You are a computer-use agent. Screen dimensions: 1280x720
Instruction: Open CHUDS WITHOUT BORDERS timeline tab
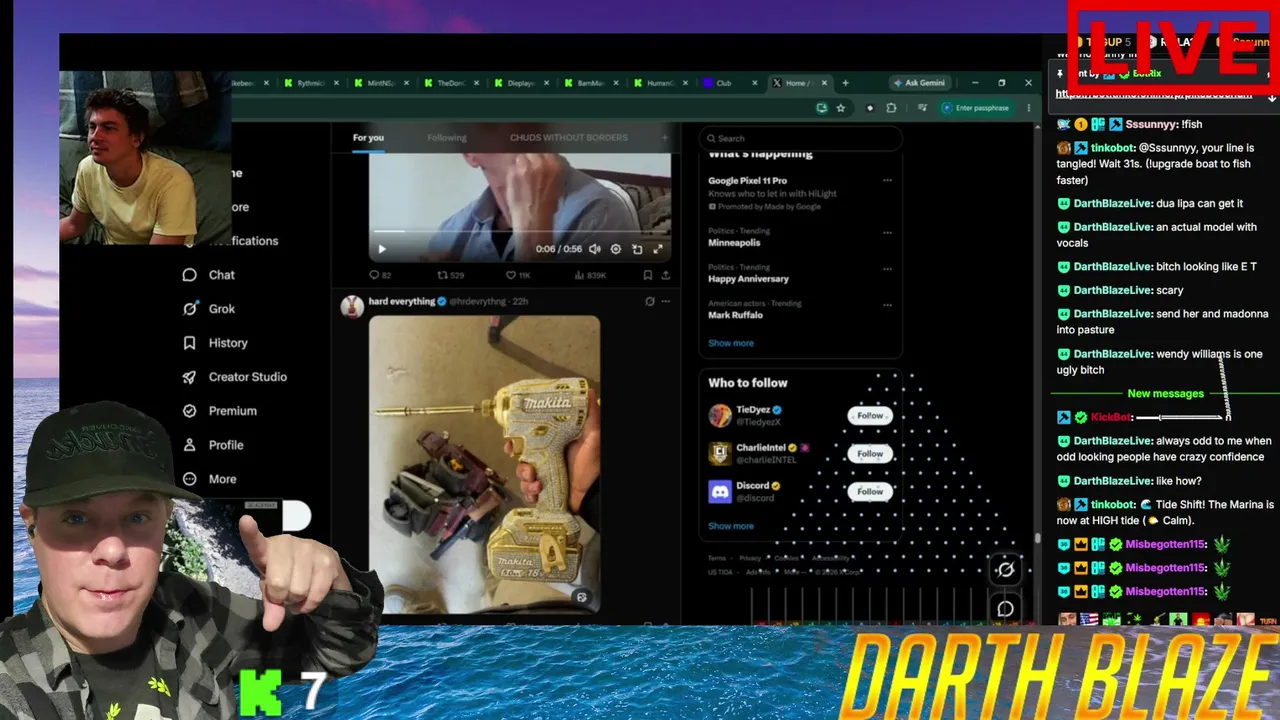(569, 138)
